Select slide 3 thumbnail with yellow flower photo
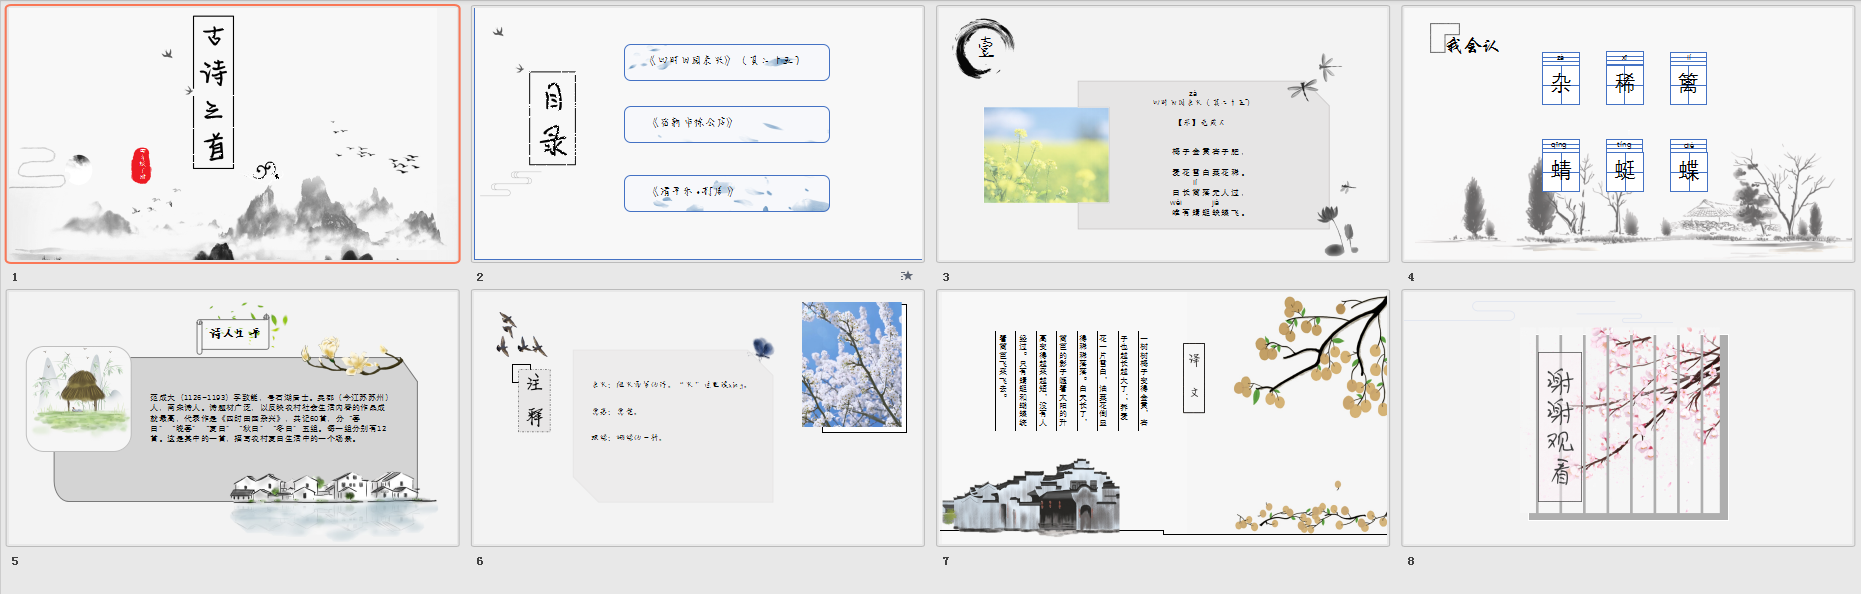Screen dimensions: 1861x594 click(1163, 134)
